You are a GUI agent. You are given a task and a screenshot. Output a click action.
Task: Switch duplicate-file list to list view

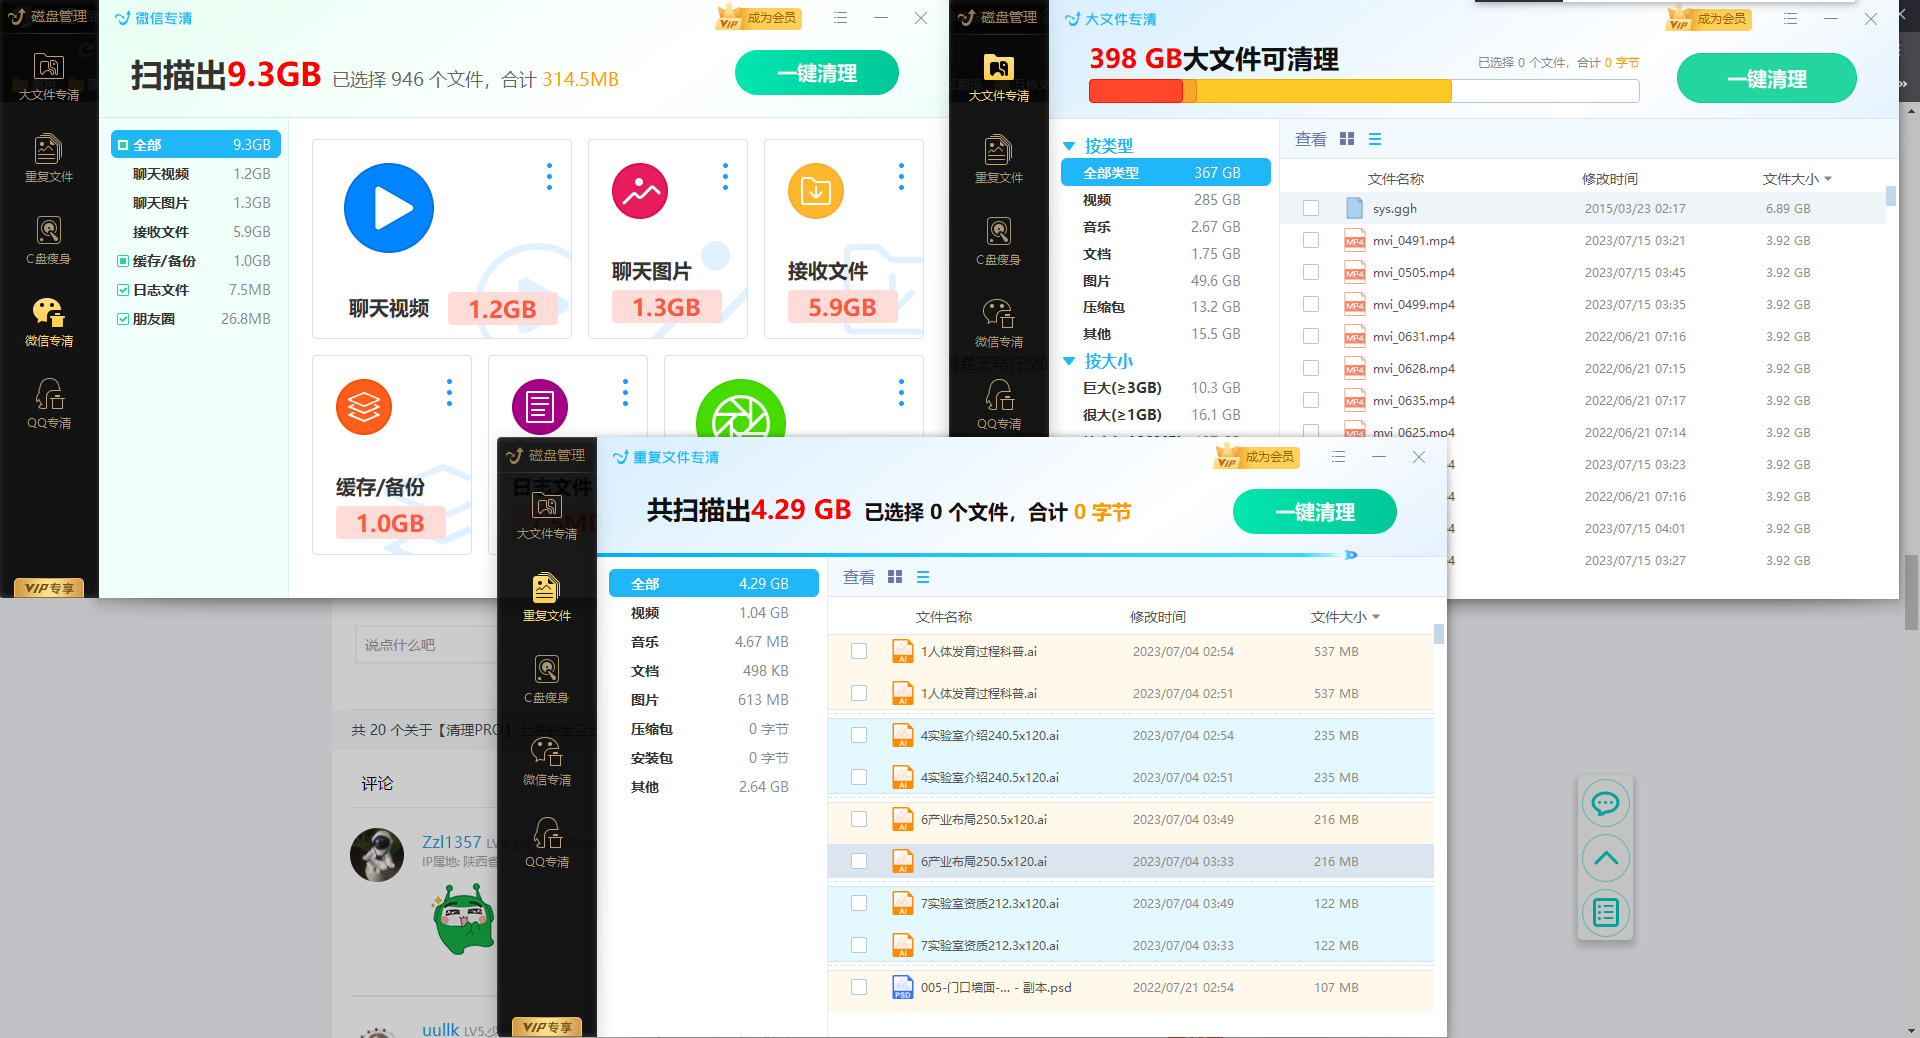pos(923,577)
